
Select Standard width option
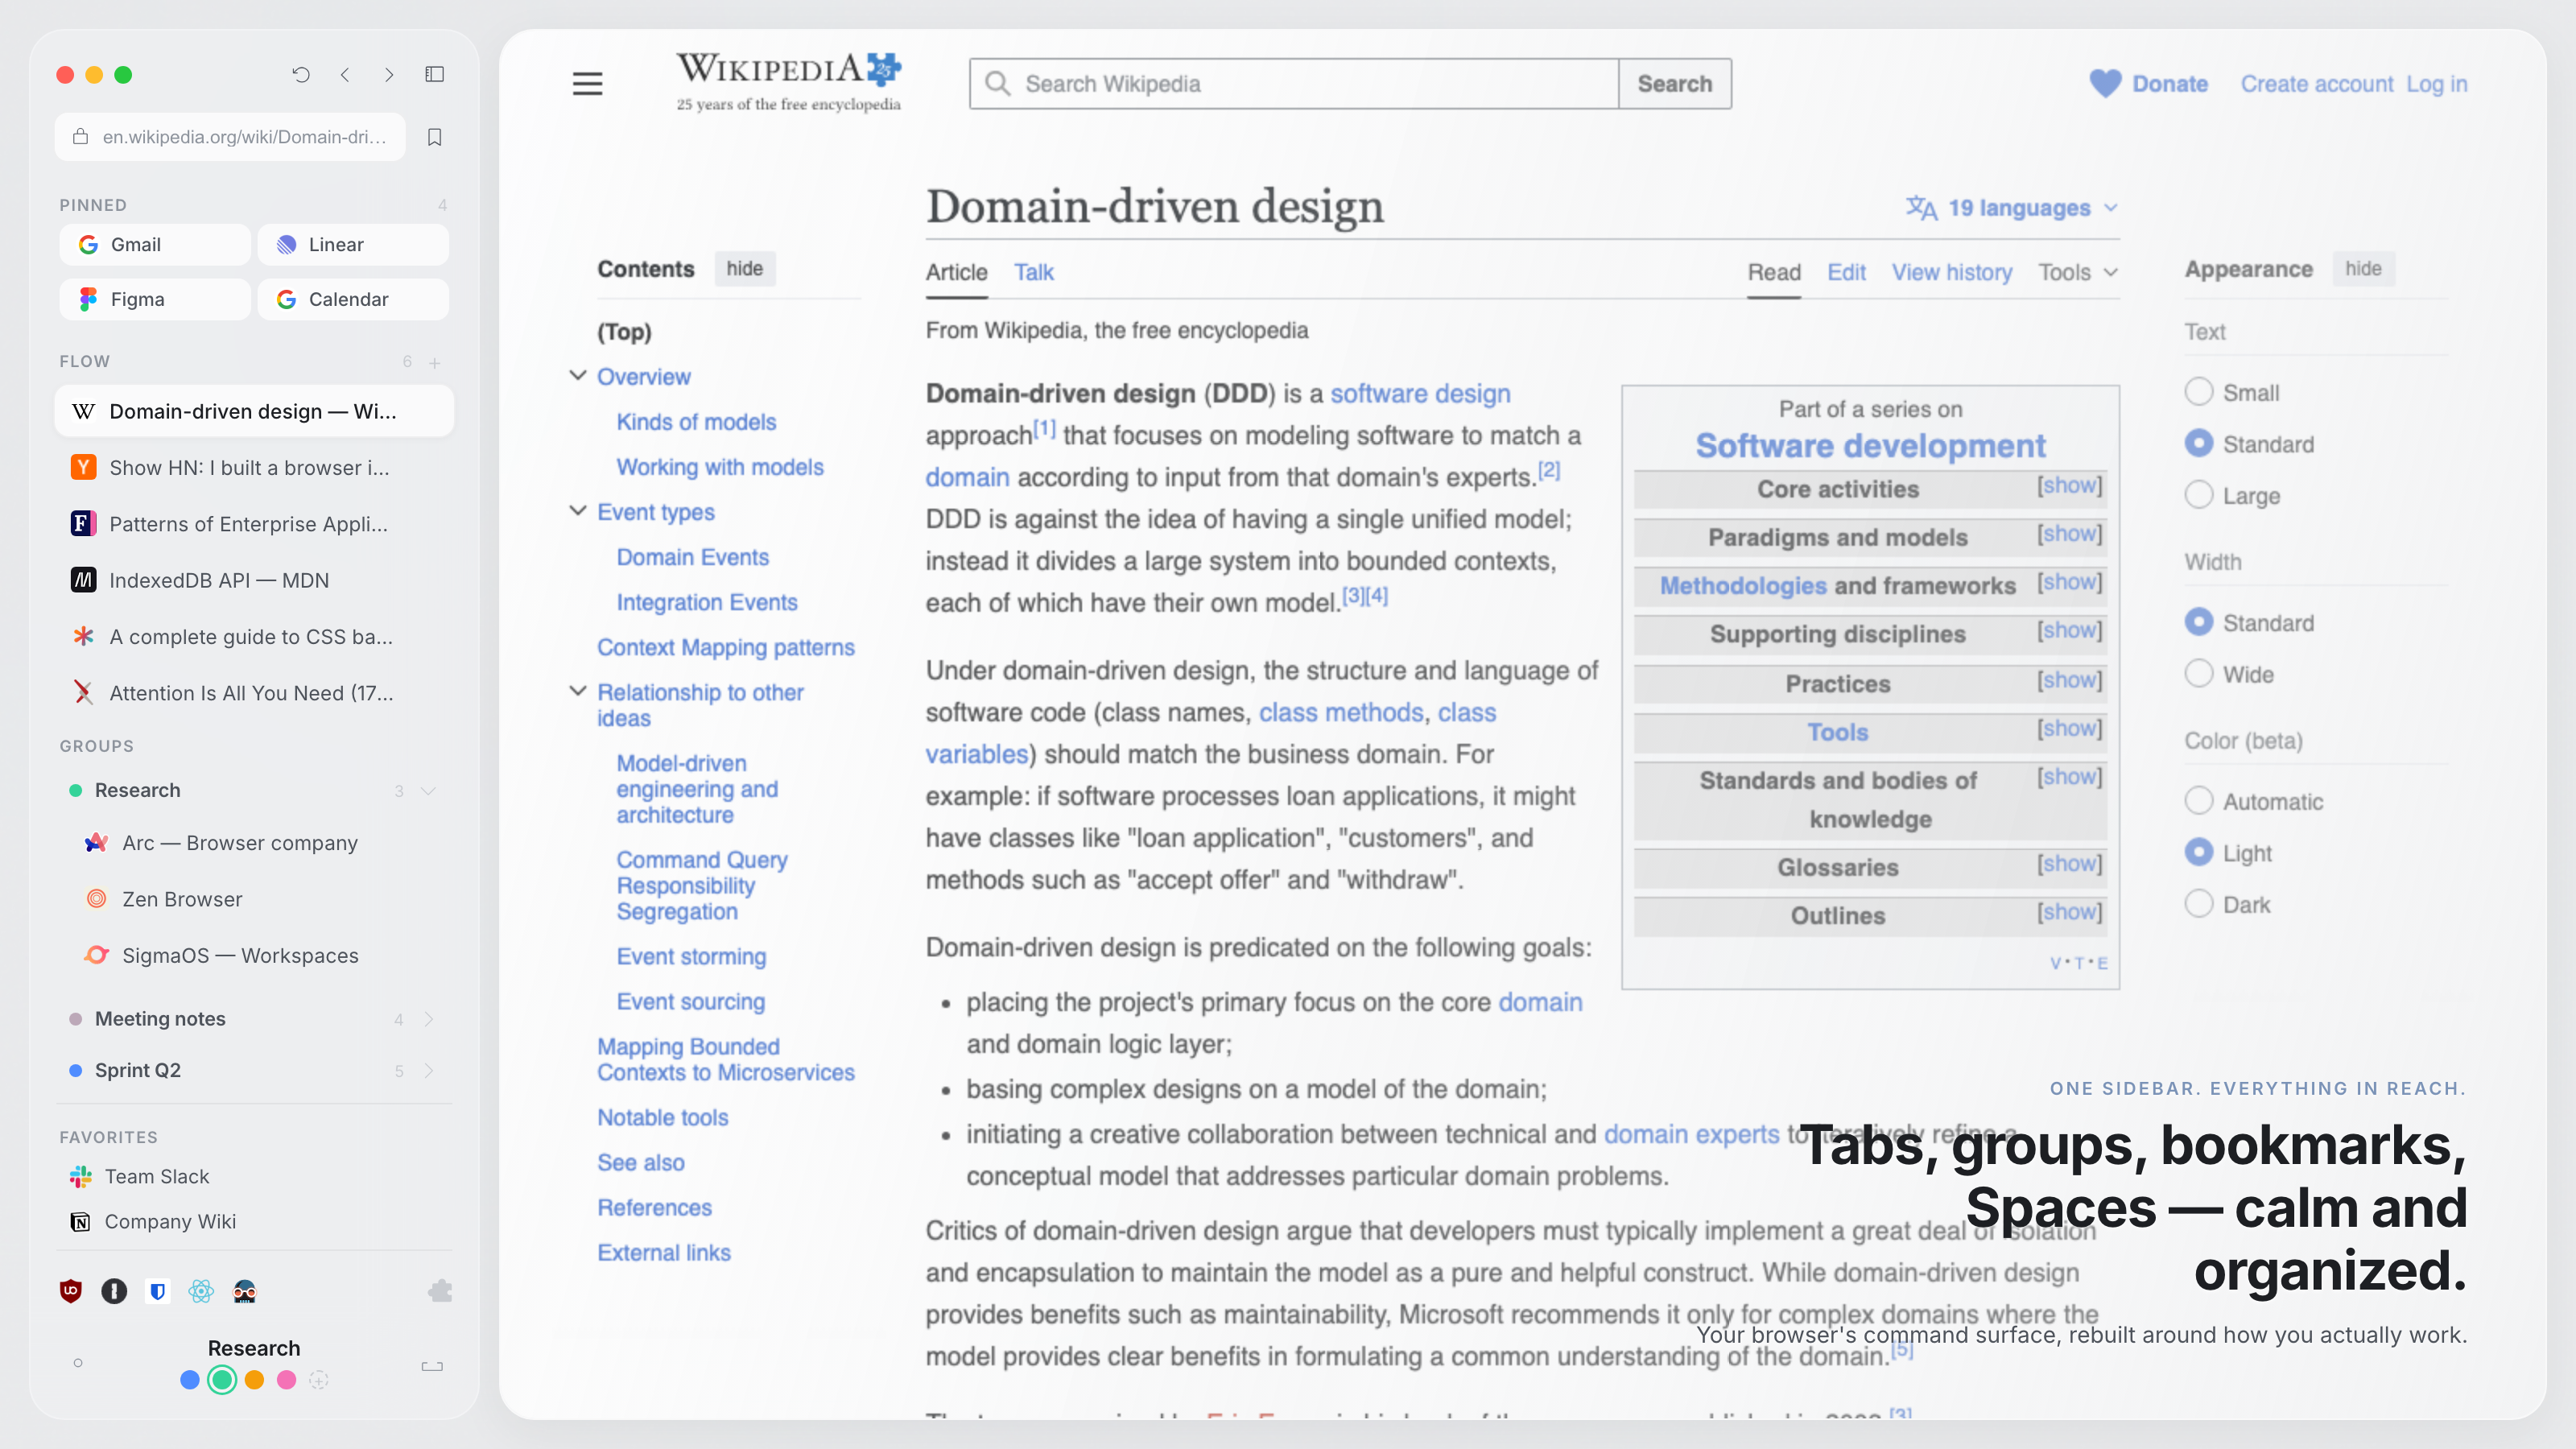pos(2198,622)
